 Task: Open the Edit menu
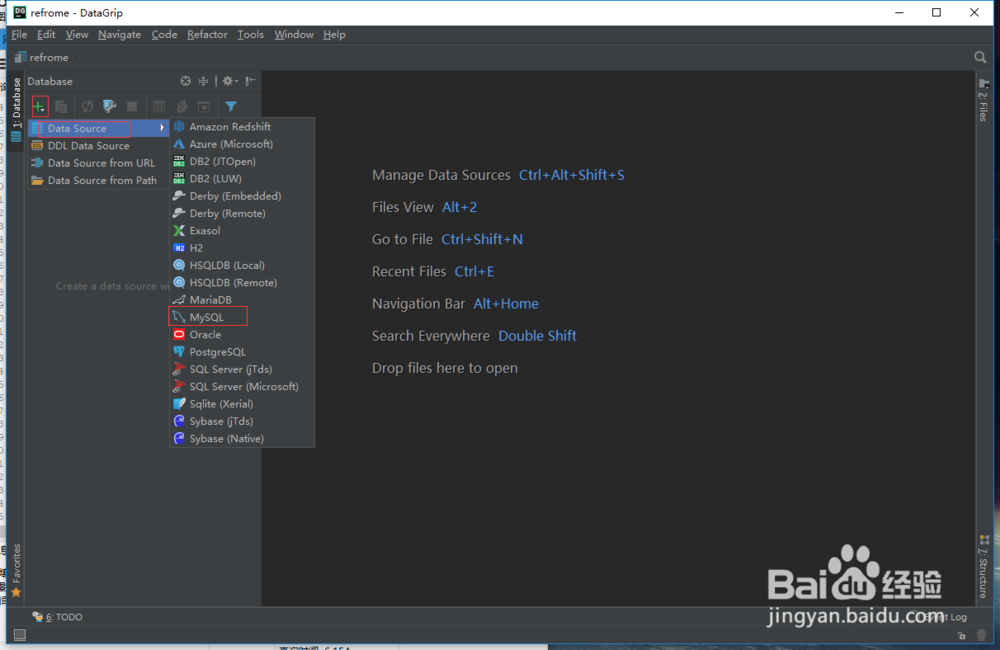pyautogui.click(x=46, y=34)
